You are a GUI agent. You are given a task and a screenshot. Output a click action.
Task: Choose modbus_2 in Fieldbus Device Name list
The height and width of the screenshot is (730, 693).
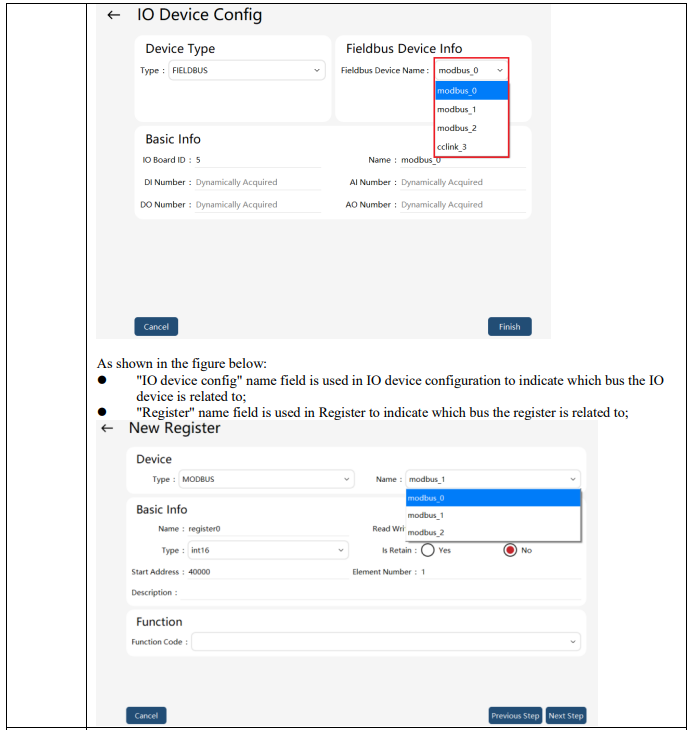pos(471,128)
